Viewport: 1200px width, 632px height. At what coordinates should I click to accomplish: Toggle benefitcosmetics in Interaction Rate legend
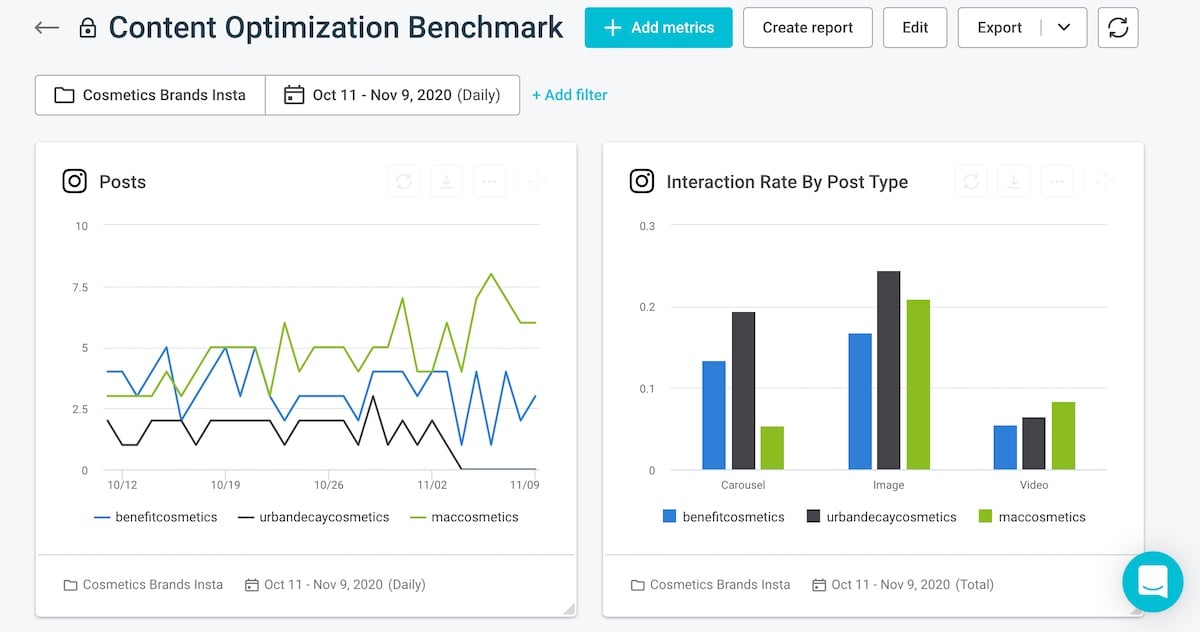tap(723, 517)
